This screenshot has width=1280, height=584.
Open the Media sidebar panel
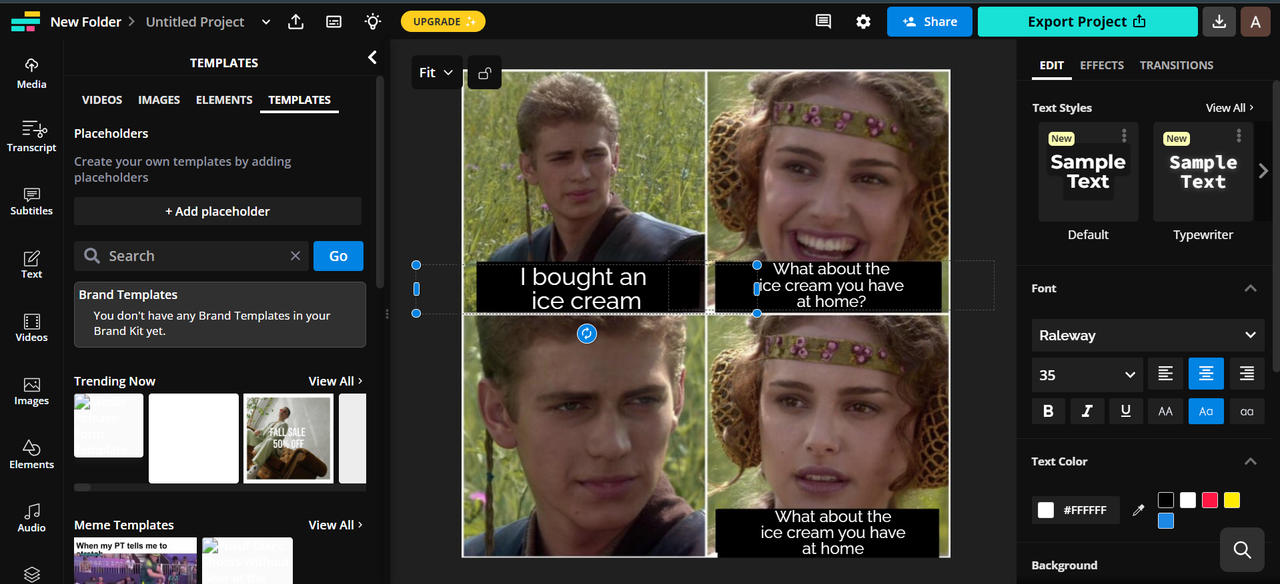tap(31, 73)
